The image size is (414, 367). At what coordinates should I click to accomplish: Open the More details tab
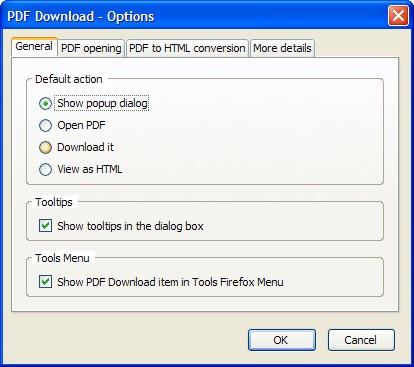pyautogui.click(x=282, y=48)
